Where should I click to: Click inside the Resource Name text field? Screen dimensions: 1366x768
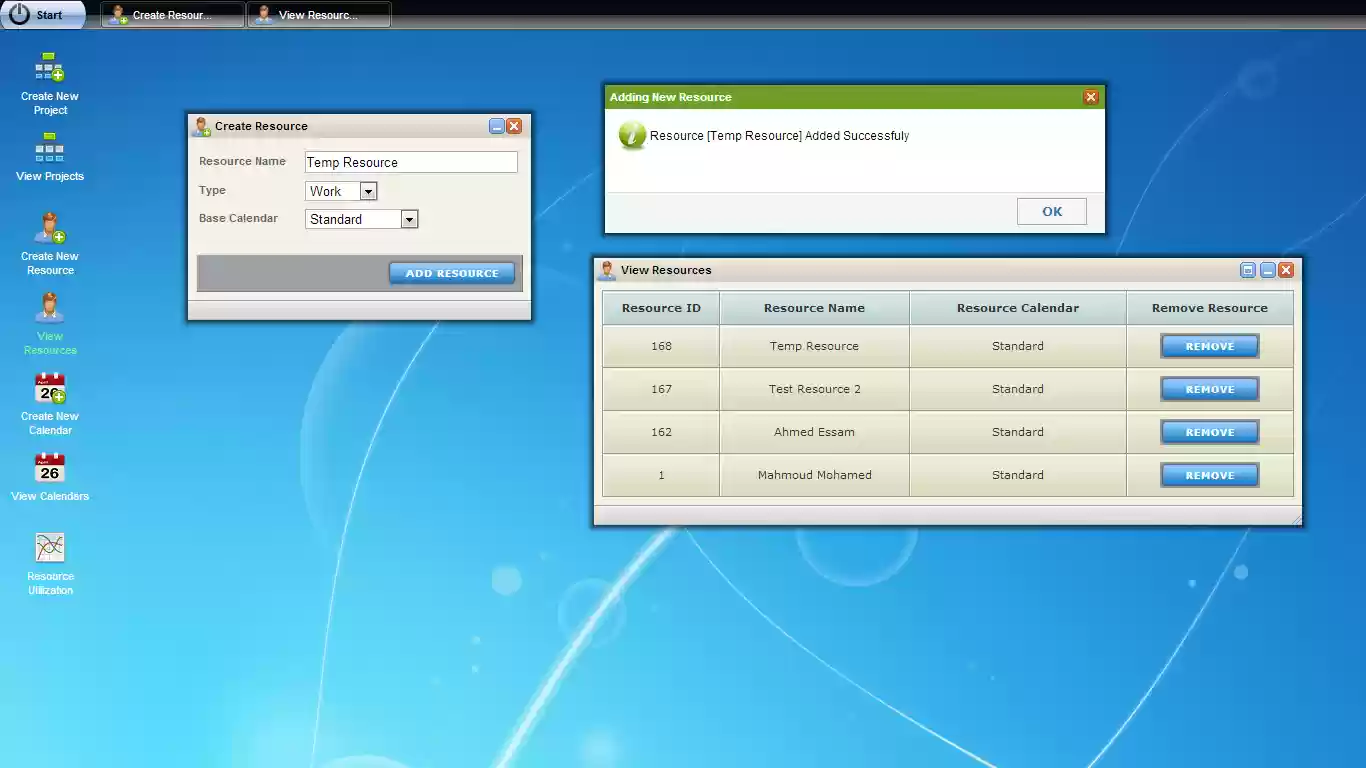(411, 162)
